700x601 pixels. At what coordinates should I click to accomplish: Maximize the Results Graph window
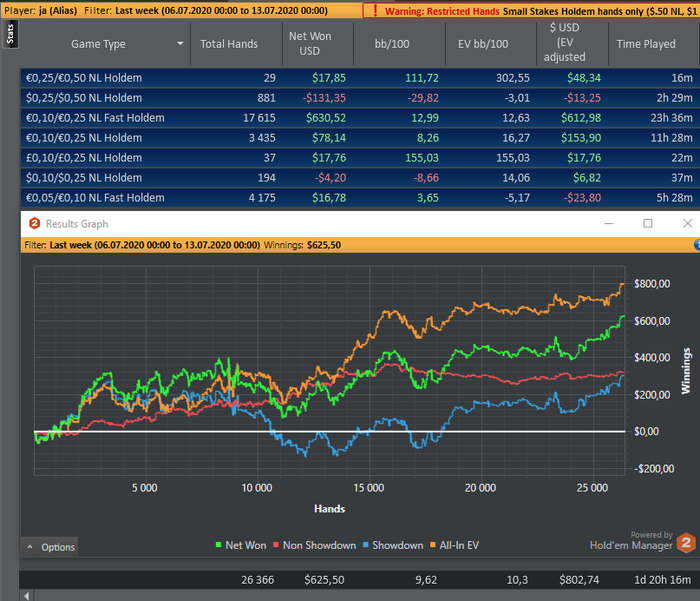click(x=648, y=224)
